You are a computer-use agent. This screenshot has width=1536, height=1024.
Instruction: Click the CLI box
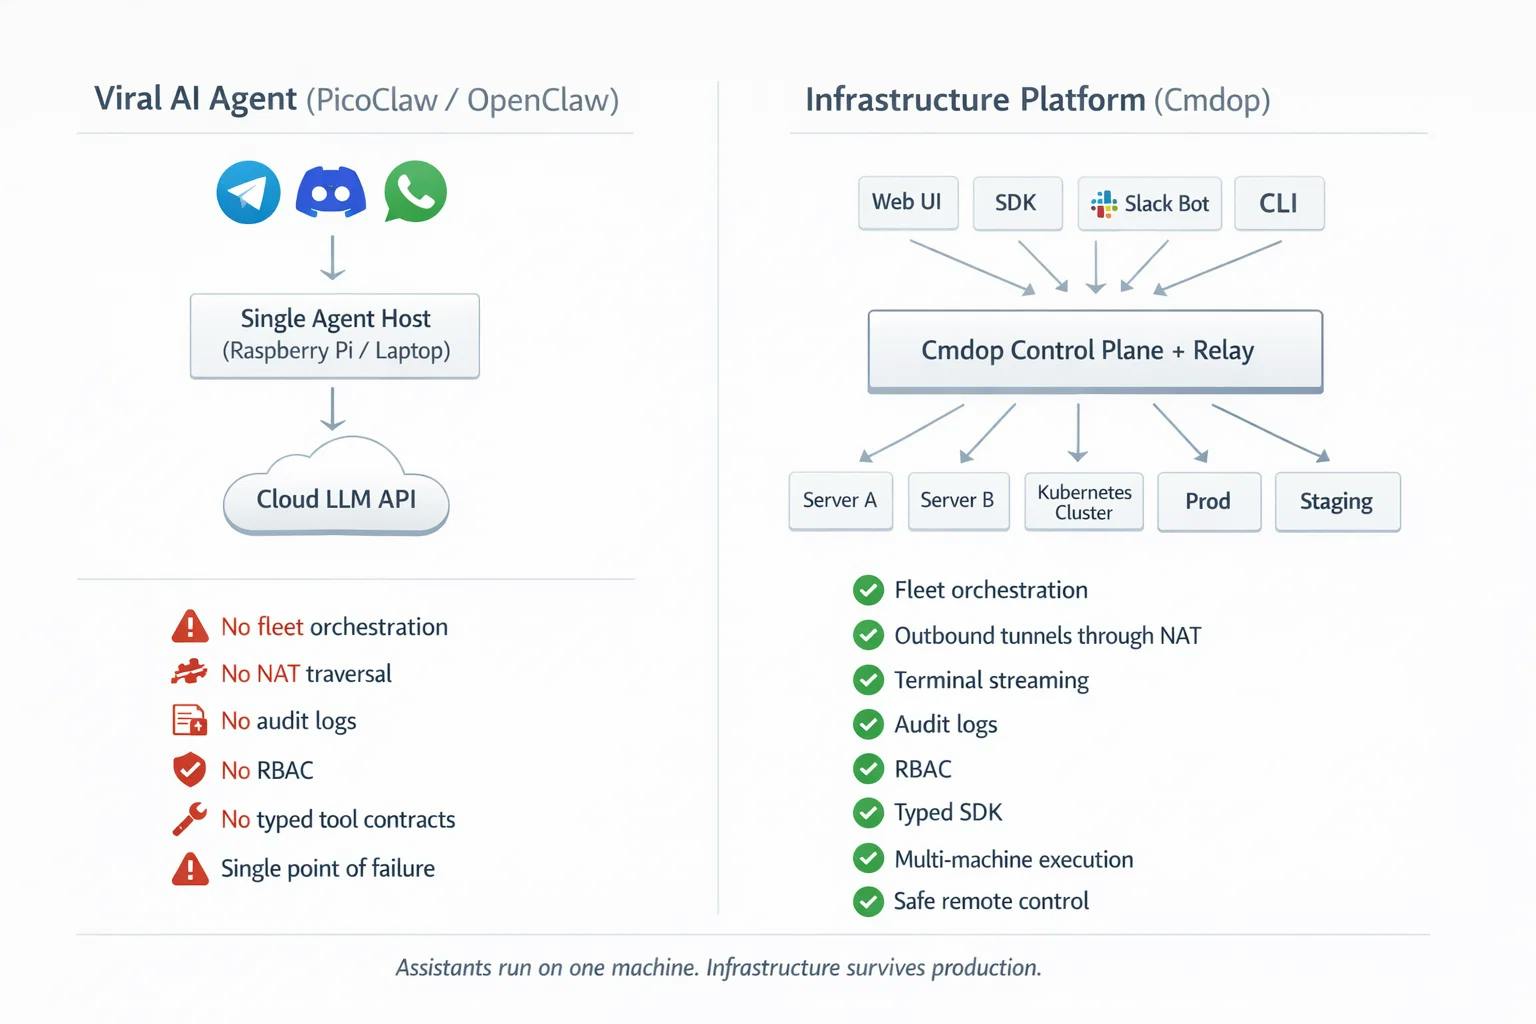1278,203
